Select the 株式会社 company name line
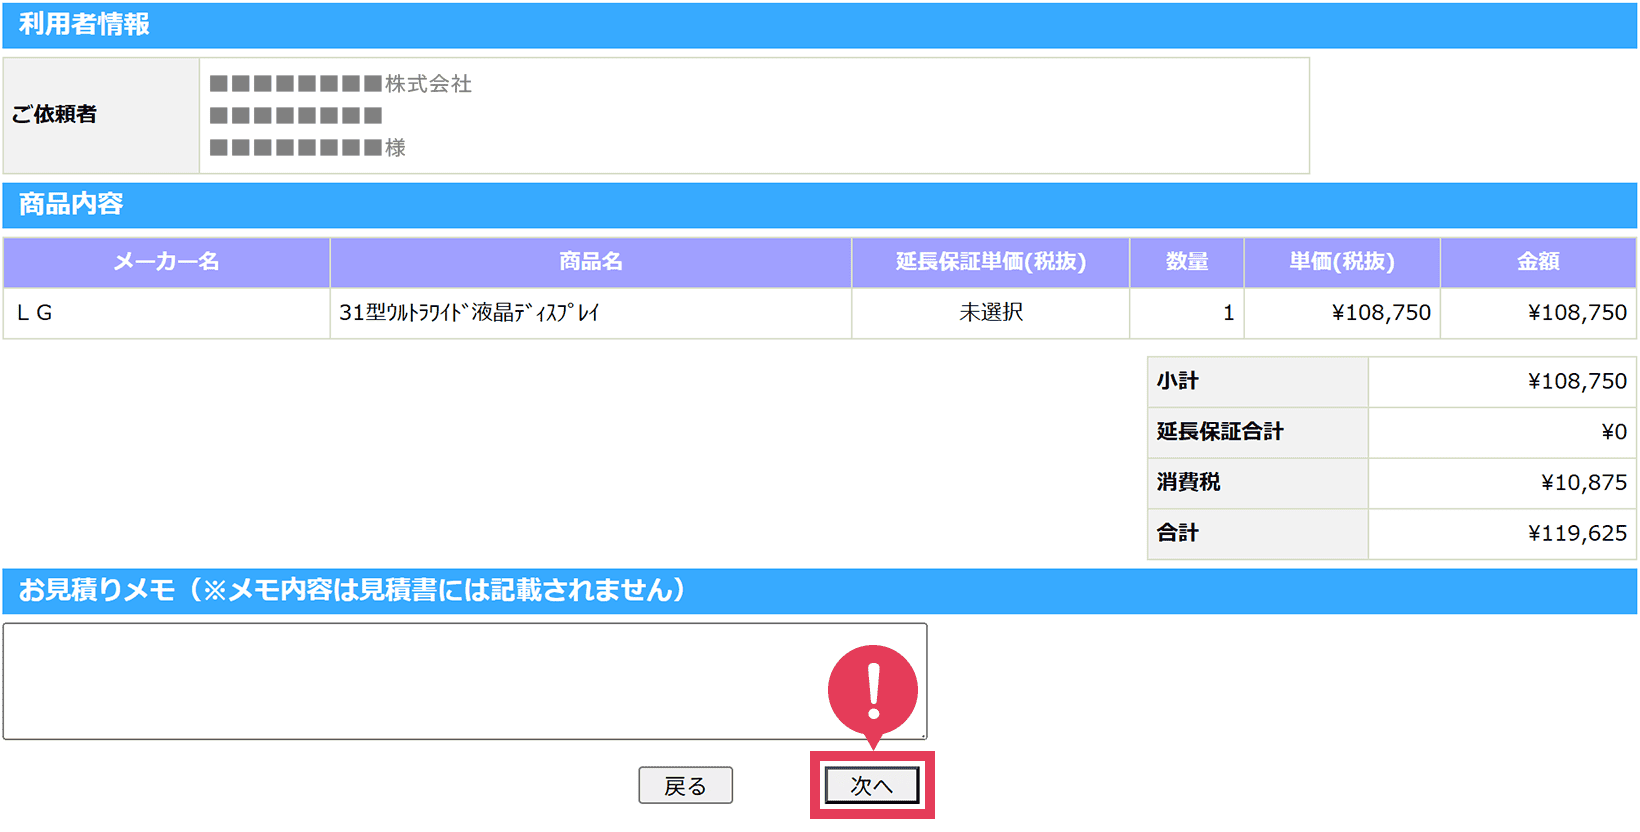Screen dimensions: 1640x832 click(341, 84)
